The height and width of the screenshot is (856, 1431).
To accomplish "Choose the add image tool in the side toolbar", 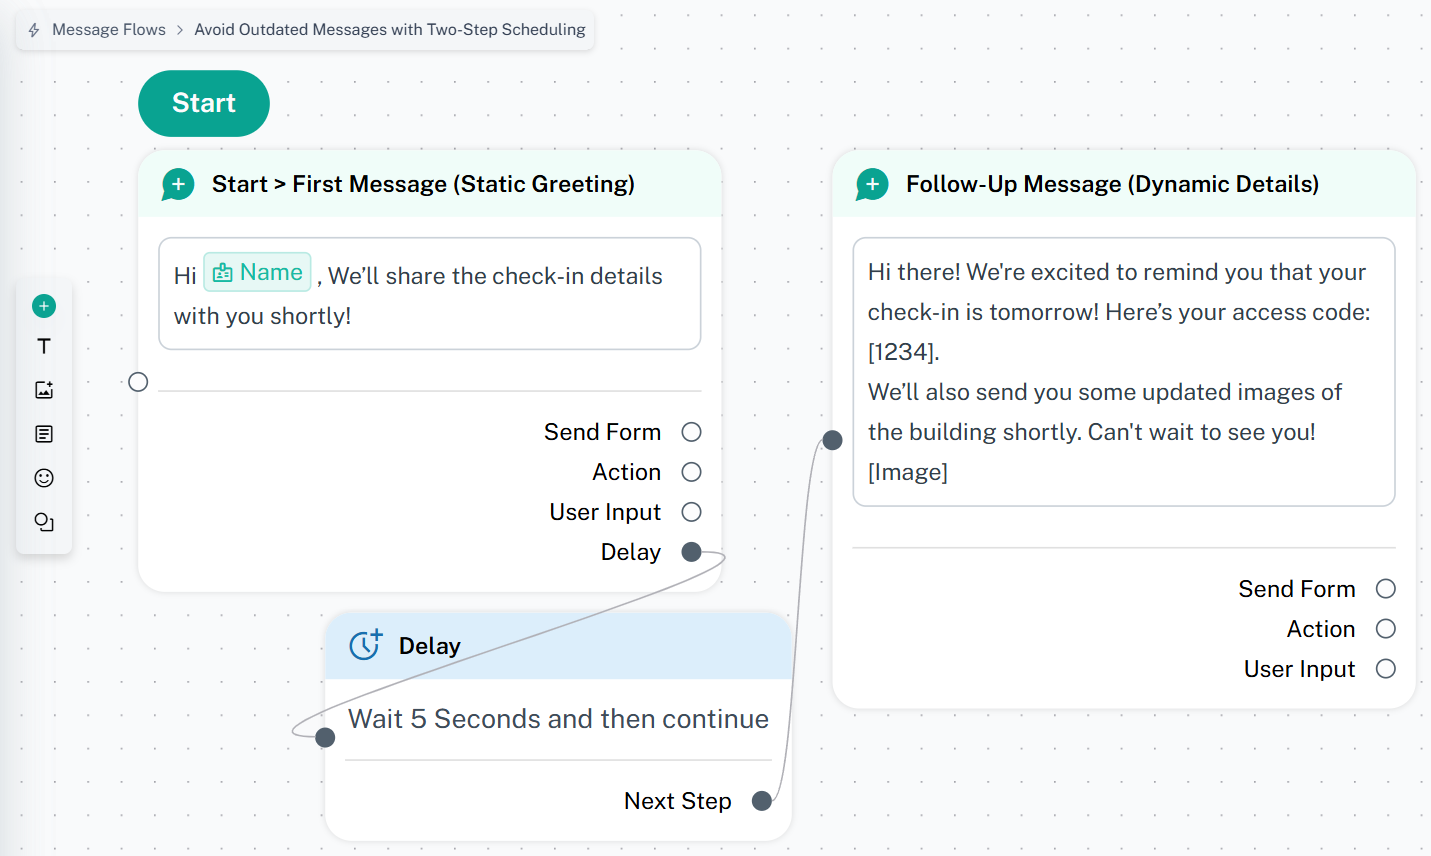I will [x=44, y=390].
